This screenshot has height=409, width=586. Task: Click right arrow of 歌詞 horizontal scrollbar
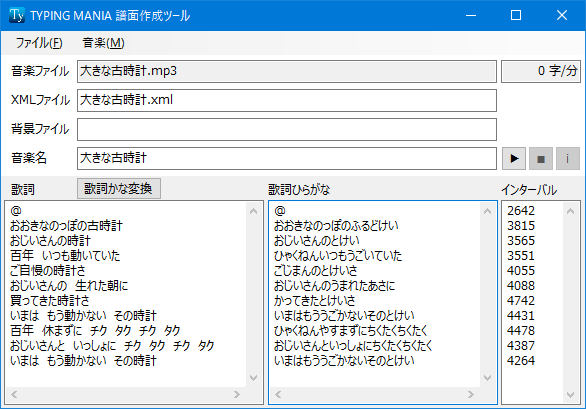237,394
